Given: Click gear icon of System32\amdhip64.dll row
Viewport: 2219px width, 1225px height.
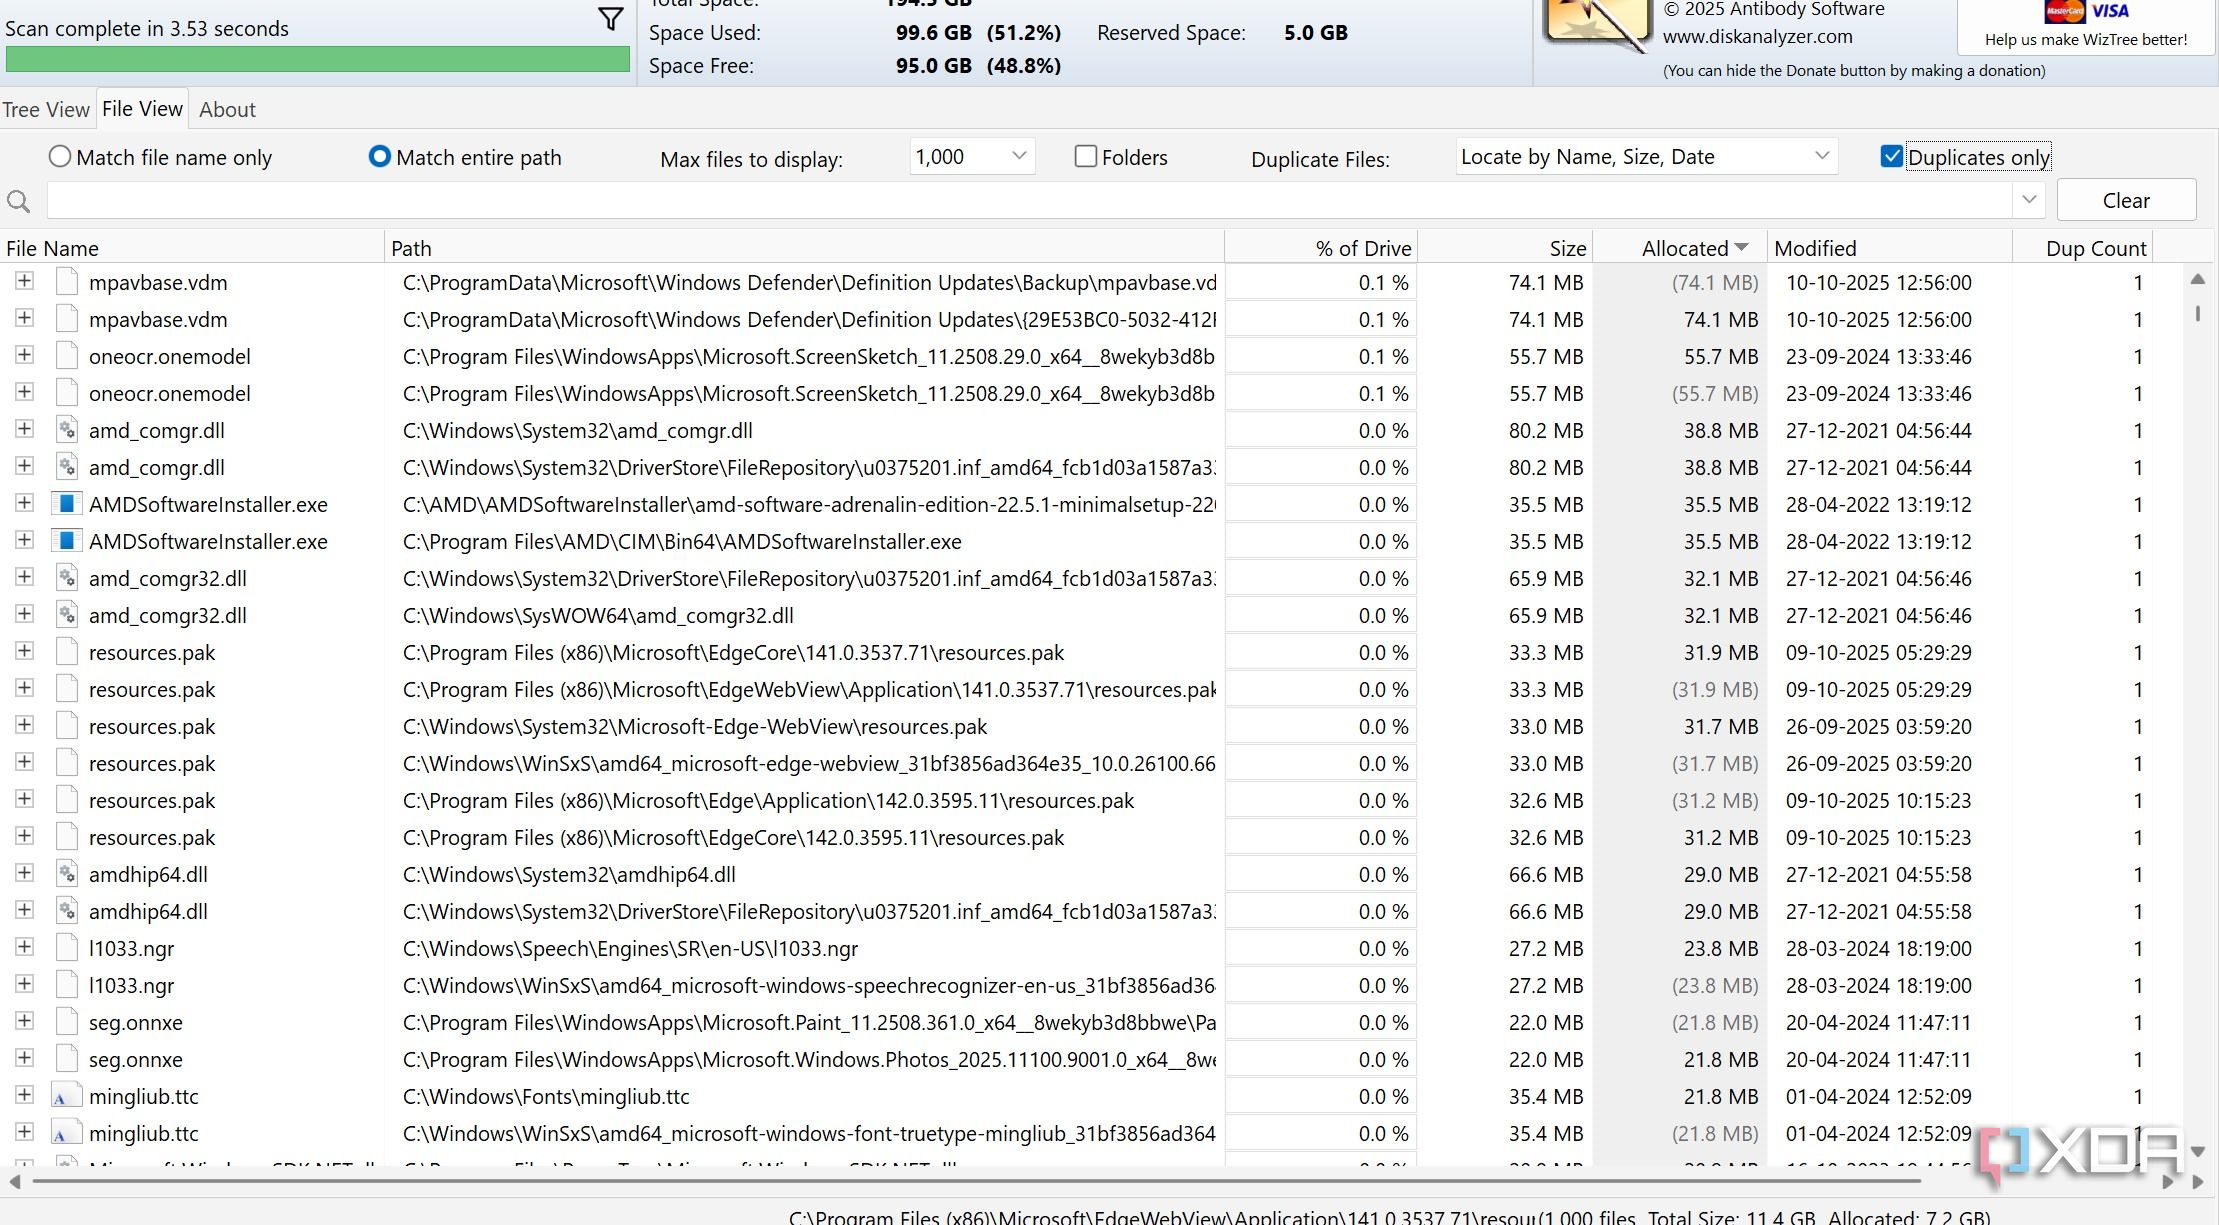Looking at the screenshot, I should pyautogui.click(x=66, y=875).
